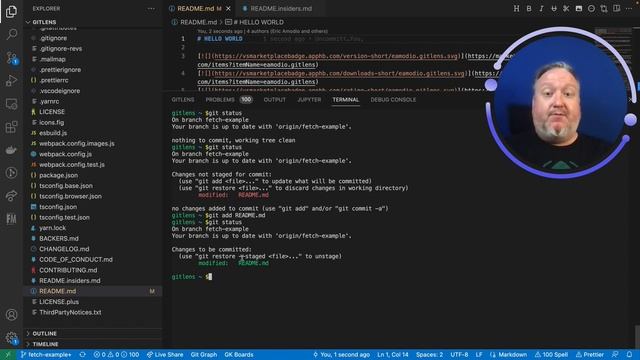This screenshot has height=360, width=640.
Task: Click GK Boards in status bar
Action: 239,355
